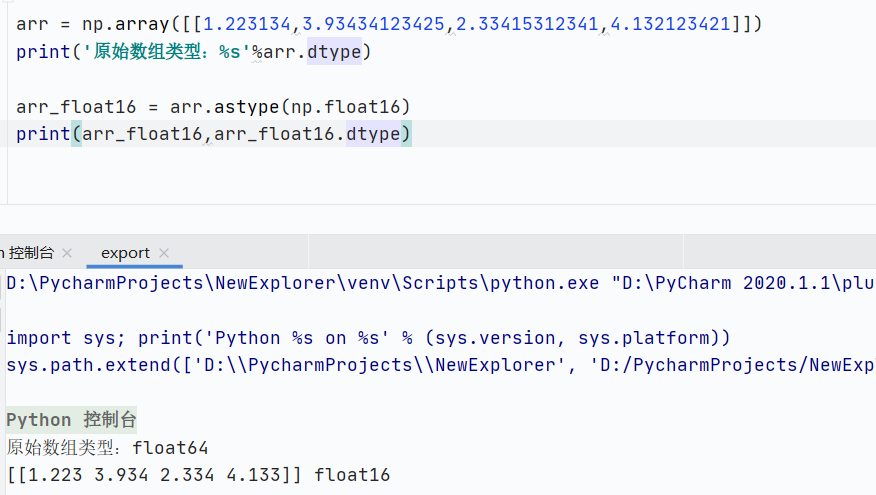Click the float16 array output line
This screenshot has height=495, width=876.
coord(198,475)
